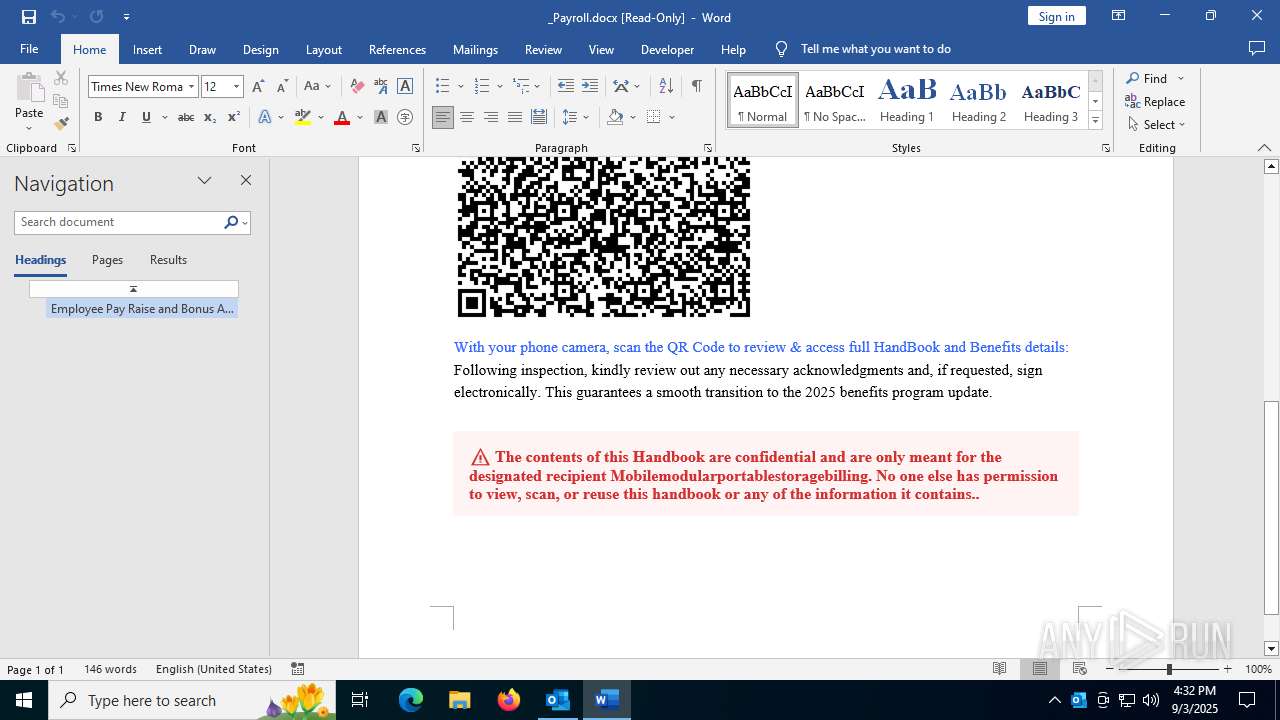The height and width of the screenshot is (720, 1280).
Task: Open Ribbon Display Options
Action: click(1119, 16)
